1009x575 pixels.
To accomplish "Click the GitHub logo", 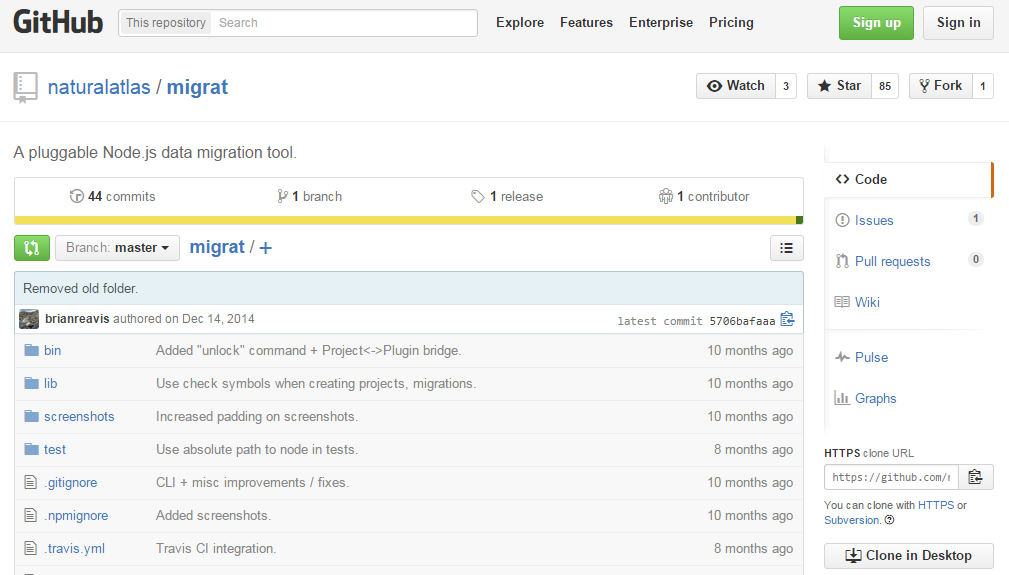I will coord(58,23).
